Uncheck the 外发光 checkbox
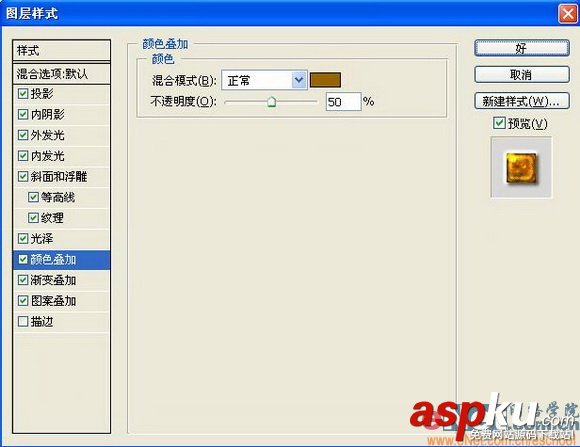 tap(23, 135)
